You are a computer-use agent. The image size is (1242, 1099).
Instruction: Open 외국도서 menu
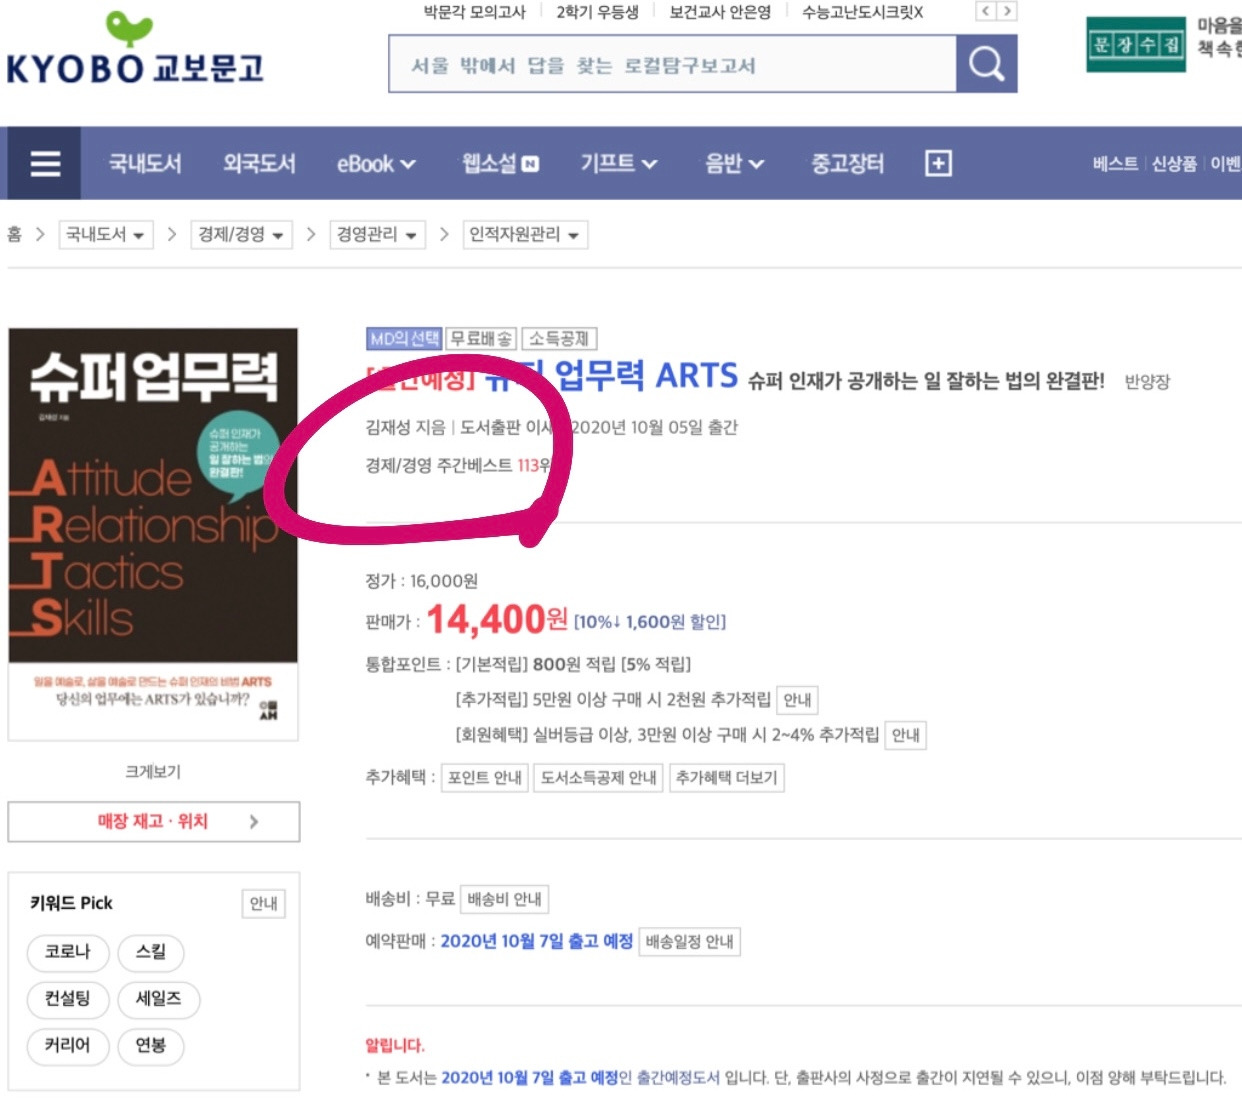click(259, 163)
